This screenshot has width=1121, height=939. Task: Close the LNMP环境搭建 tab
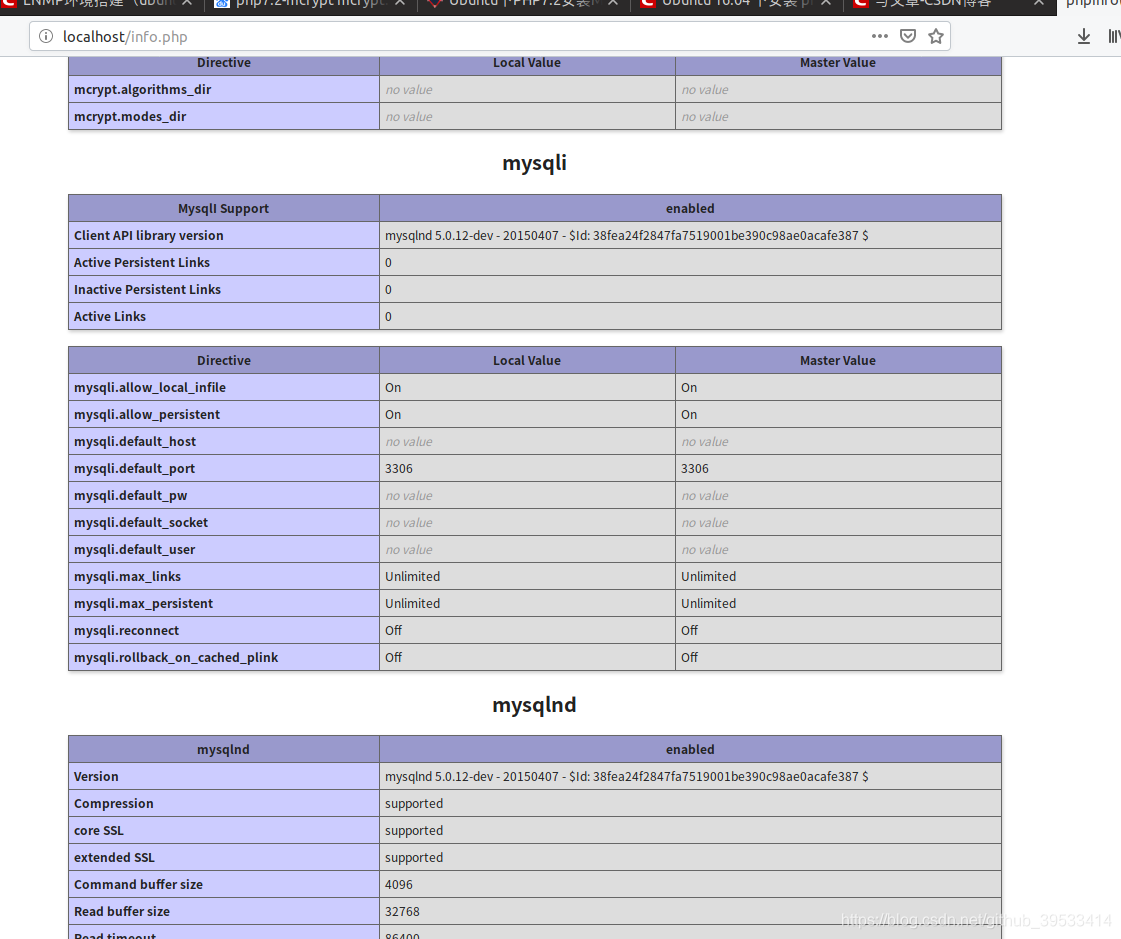(x=187, y=4)
